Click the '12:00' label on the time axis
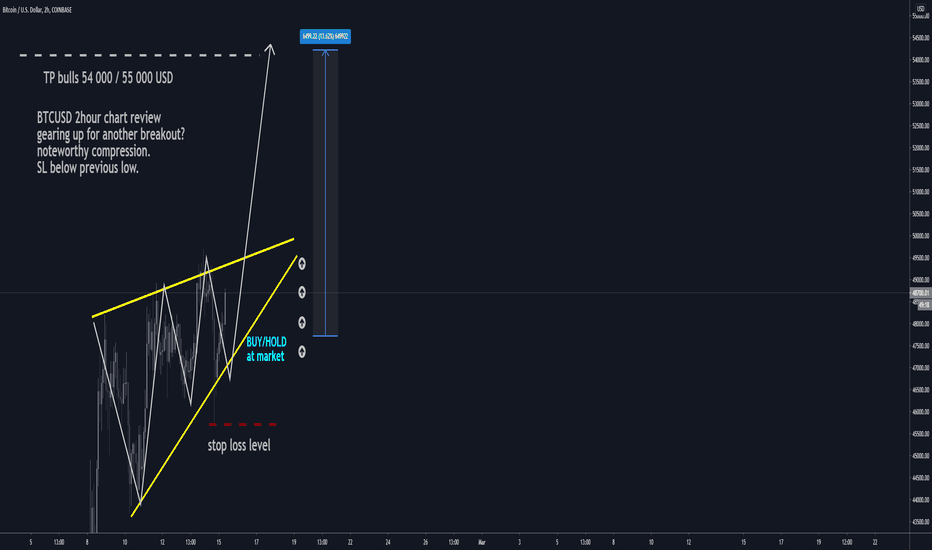 (847, 542)
